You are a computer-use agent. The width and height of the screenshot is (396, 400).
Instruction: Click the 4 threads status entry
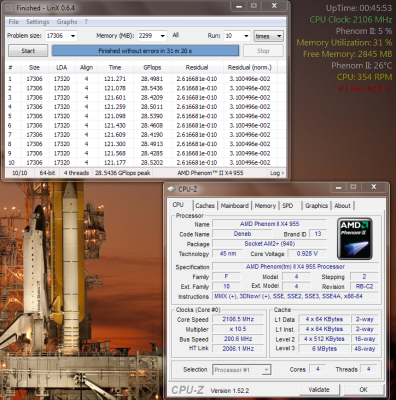point(76,173)
